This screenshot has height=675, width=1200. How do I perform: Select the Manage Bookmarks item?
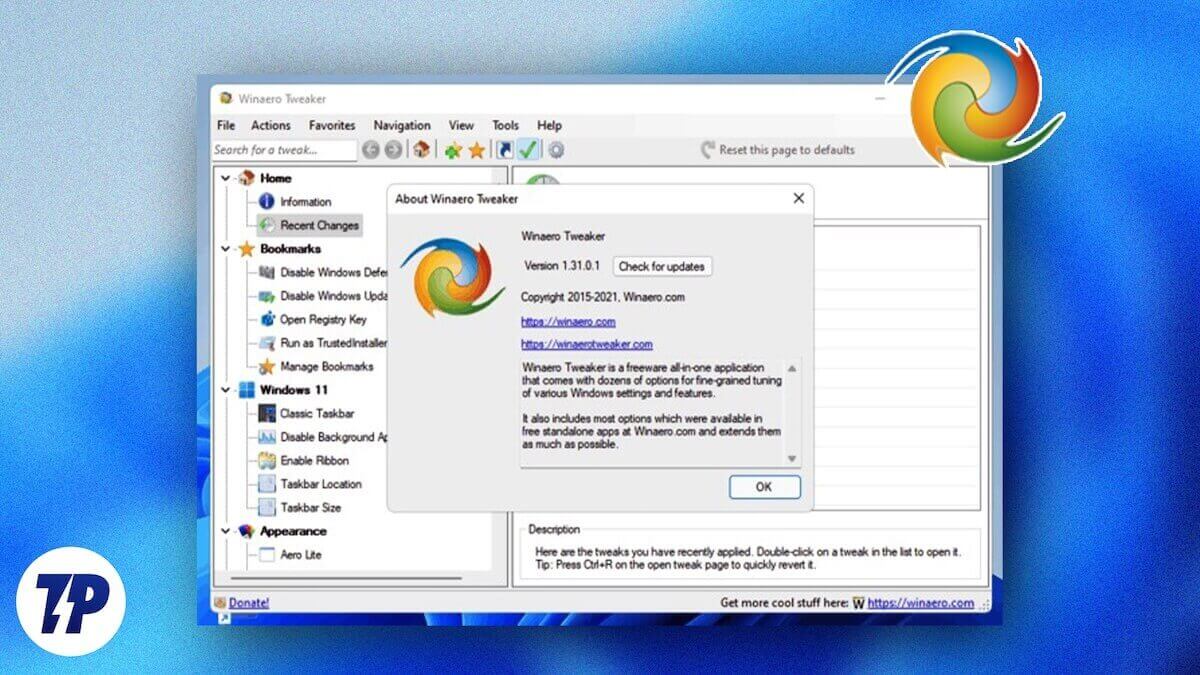326,367
